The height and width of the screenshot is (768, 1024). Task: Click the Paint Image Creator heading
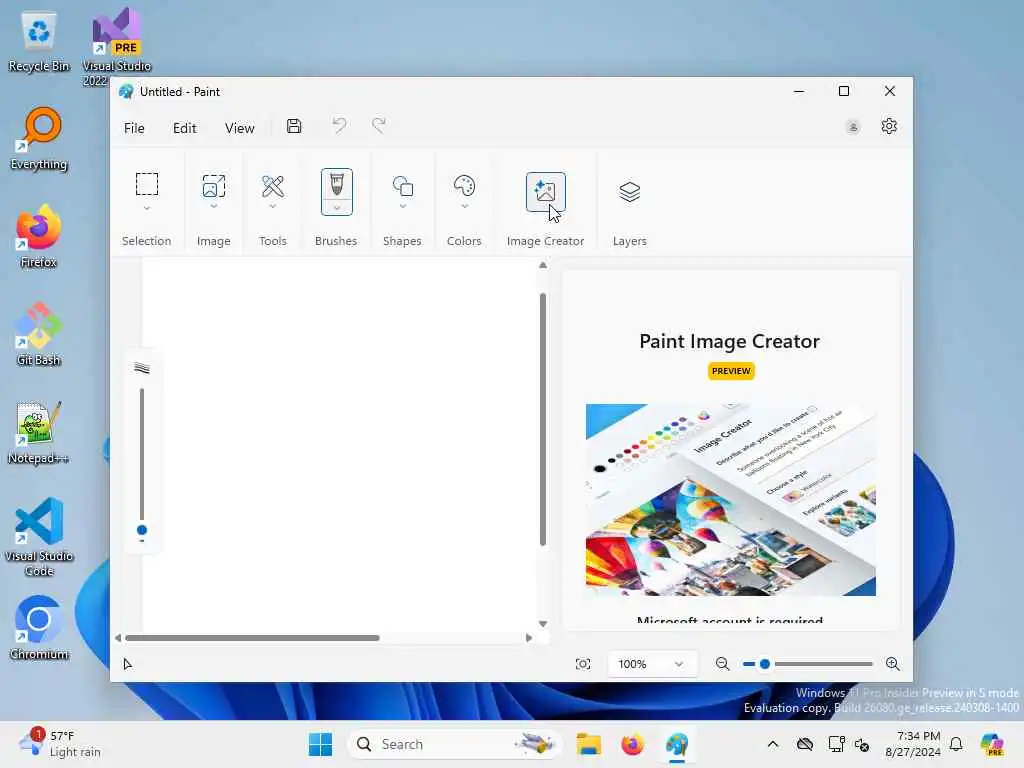[x=729, y=341]
